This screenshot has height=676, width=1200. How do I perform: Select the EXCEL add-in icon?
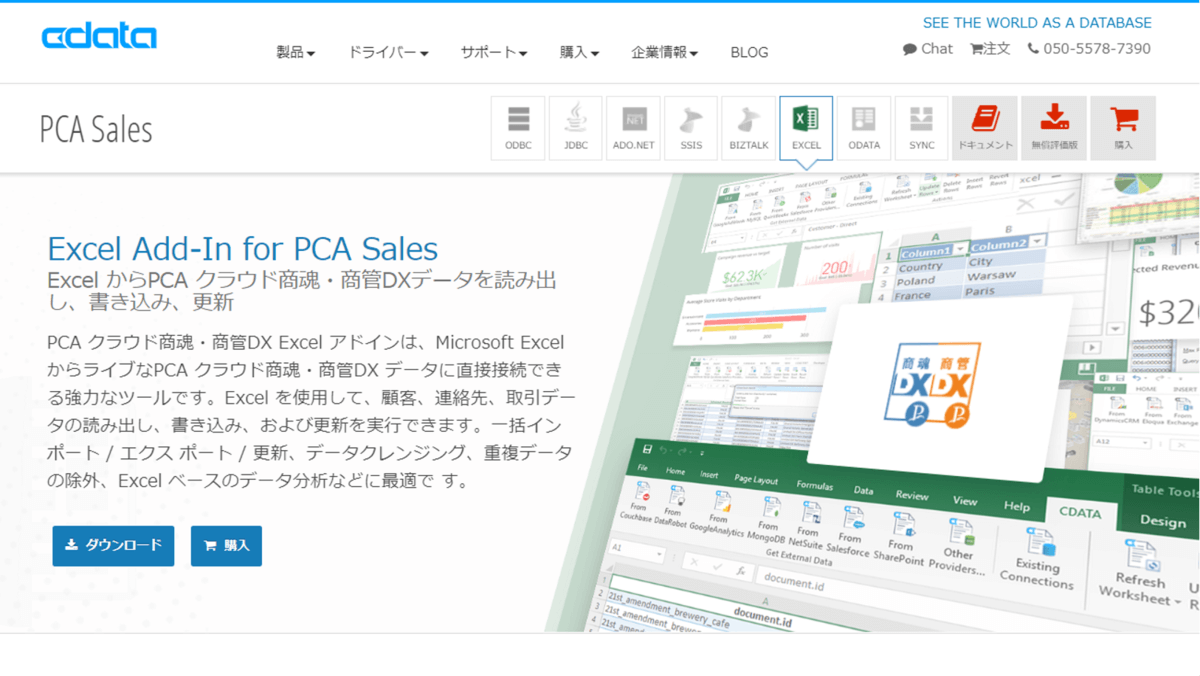[806, 128]
